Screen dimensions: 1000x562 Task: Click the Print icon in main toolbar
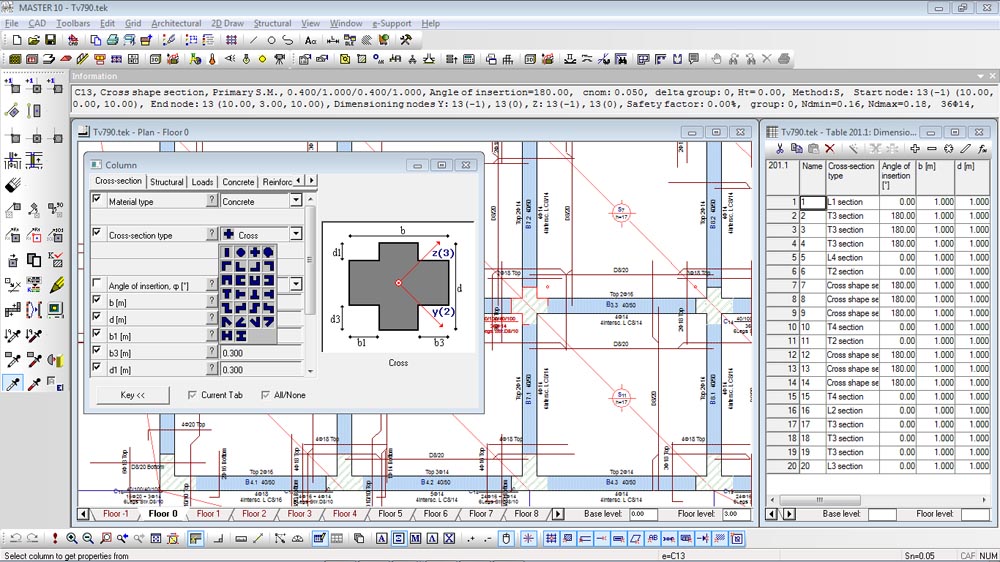(112, 41)
